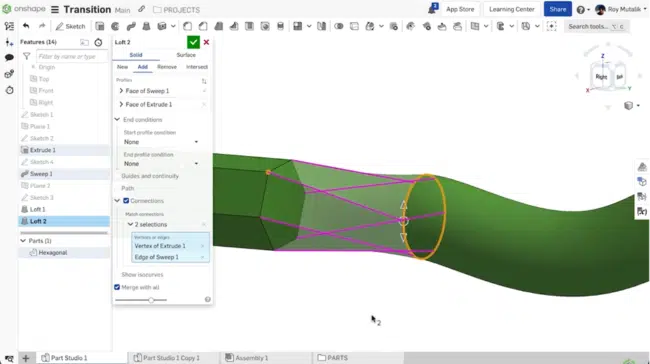Click the Redo arrow icon
This screenshot has height=364, width=650.
42,26
